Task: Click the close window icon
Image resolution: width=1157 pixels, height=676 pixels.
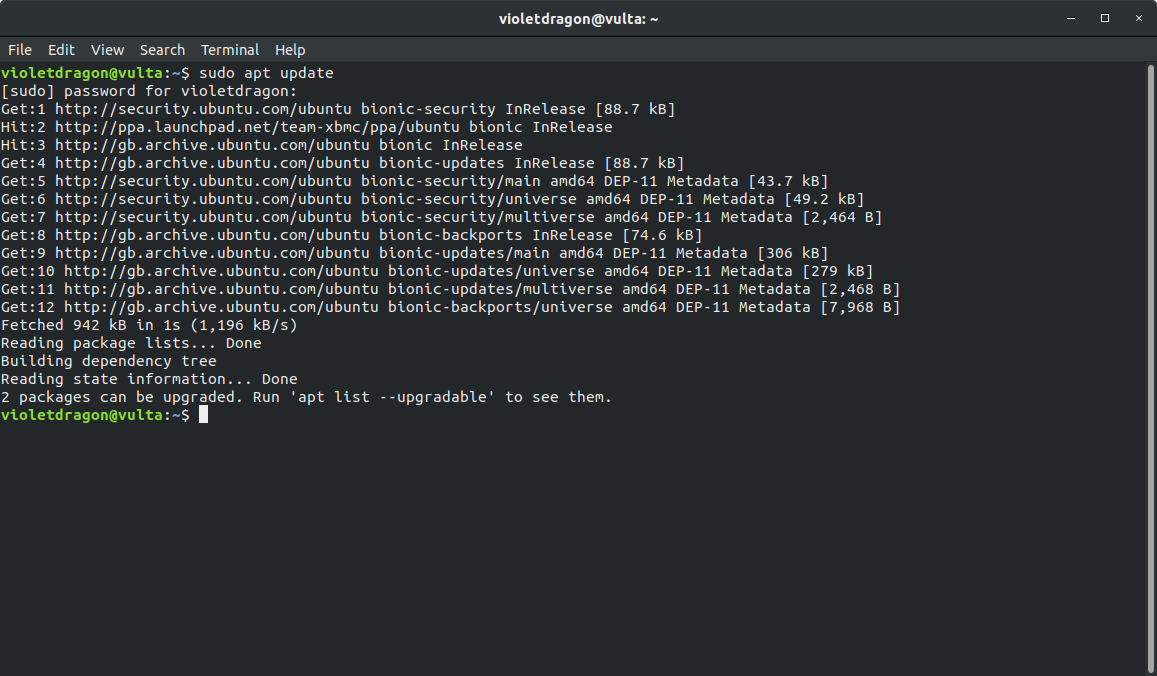Action: [x=1138, y=18]
